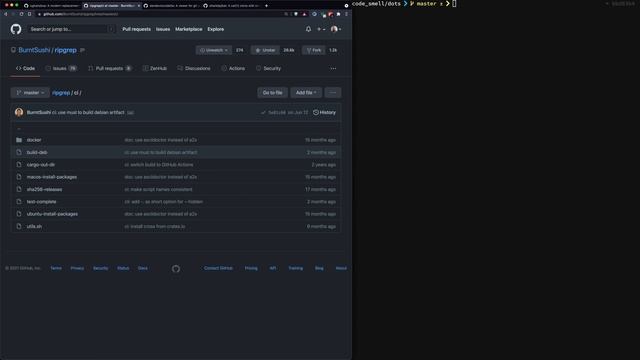The width and height of the screenshot is (640, 360).
Task: Open Explore in the top navigation
Action: tap(216, 29)
